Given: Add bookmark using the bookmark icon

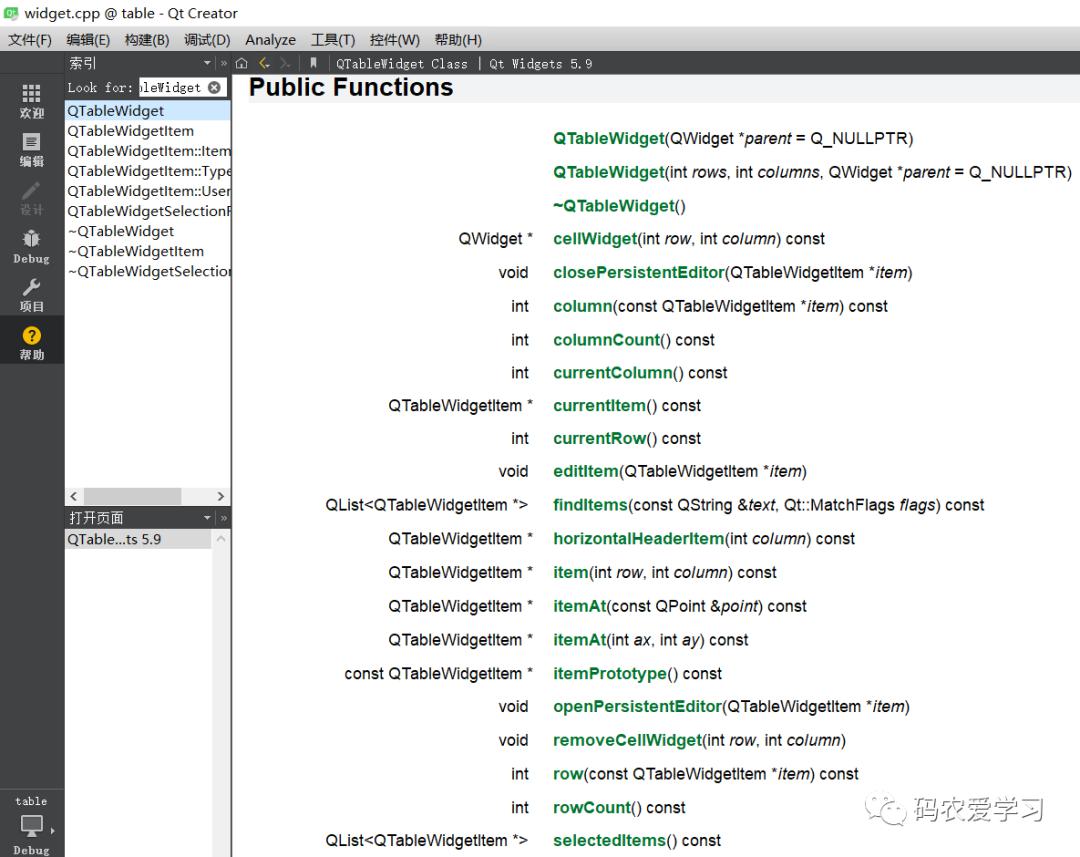Looking at the screenshot, I should click(x=313, y=63).
